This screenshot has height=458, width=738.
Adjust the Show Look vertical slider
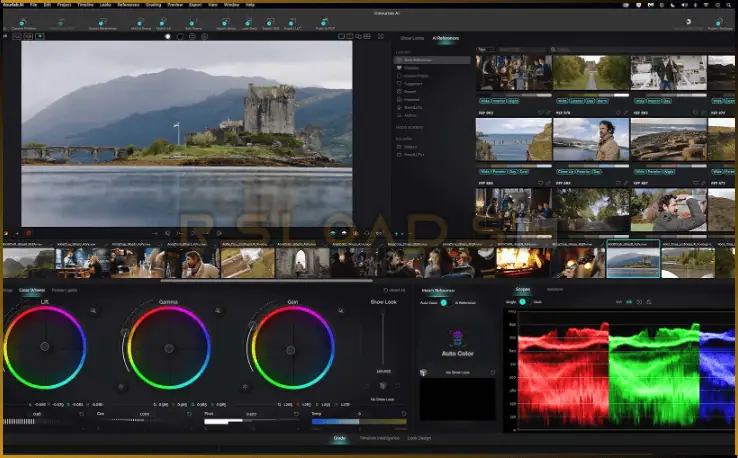coord(383,339)
